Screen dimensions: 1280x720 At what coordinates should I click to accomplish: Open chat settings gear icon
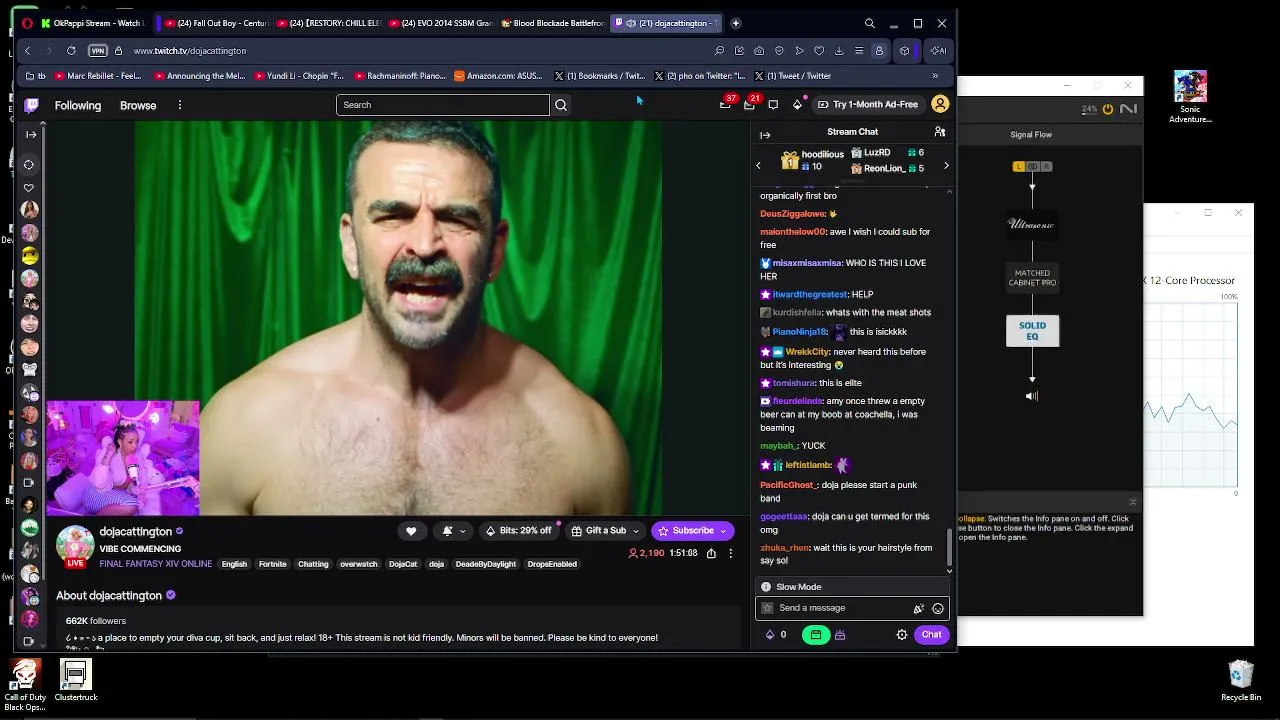pyautogui.click(x=902, y=635)
